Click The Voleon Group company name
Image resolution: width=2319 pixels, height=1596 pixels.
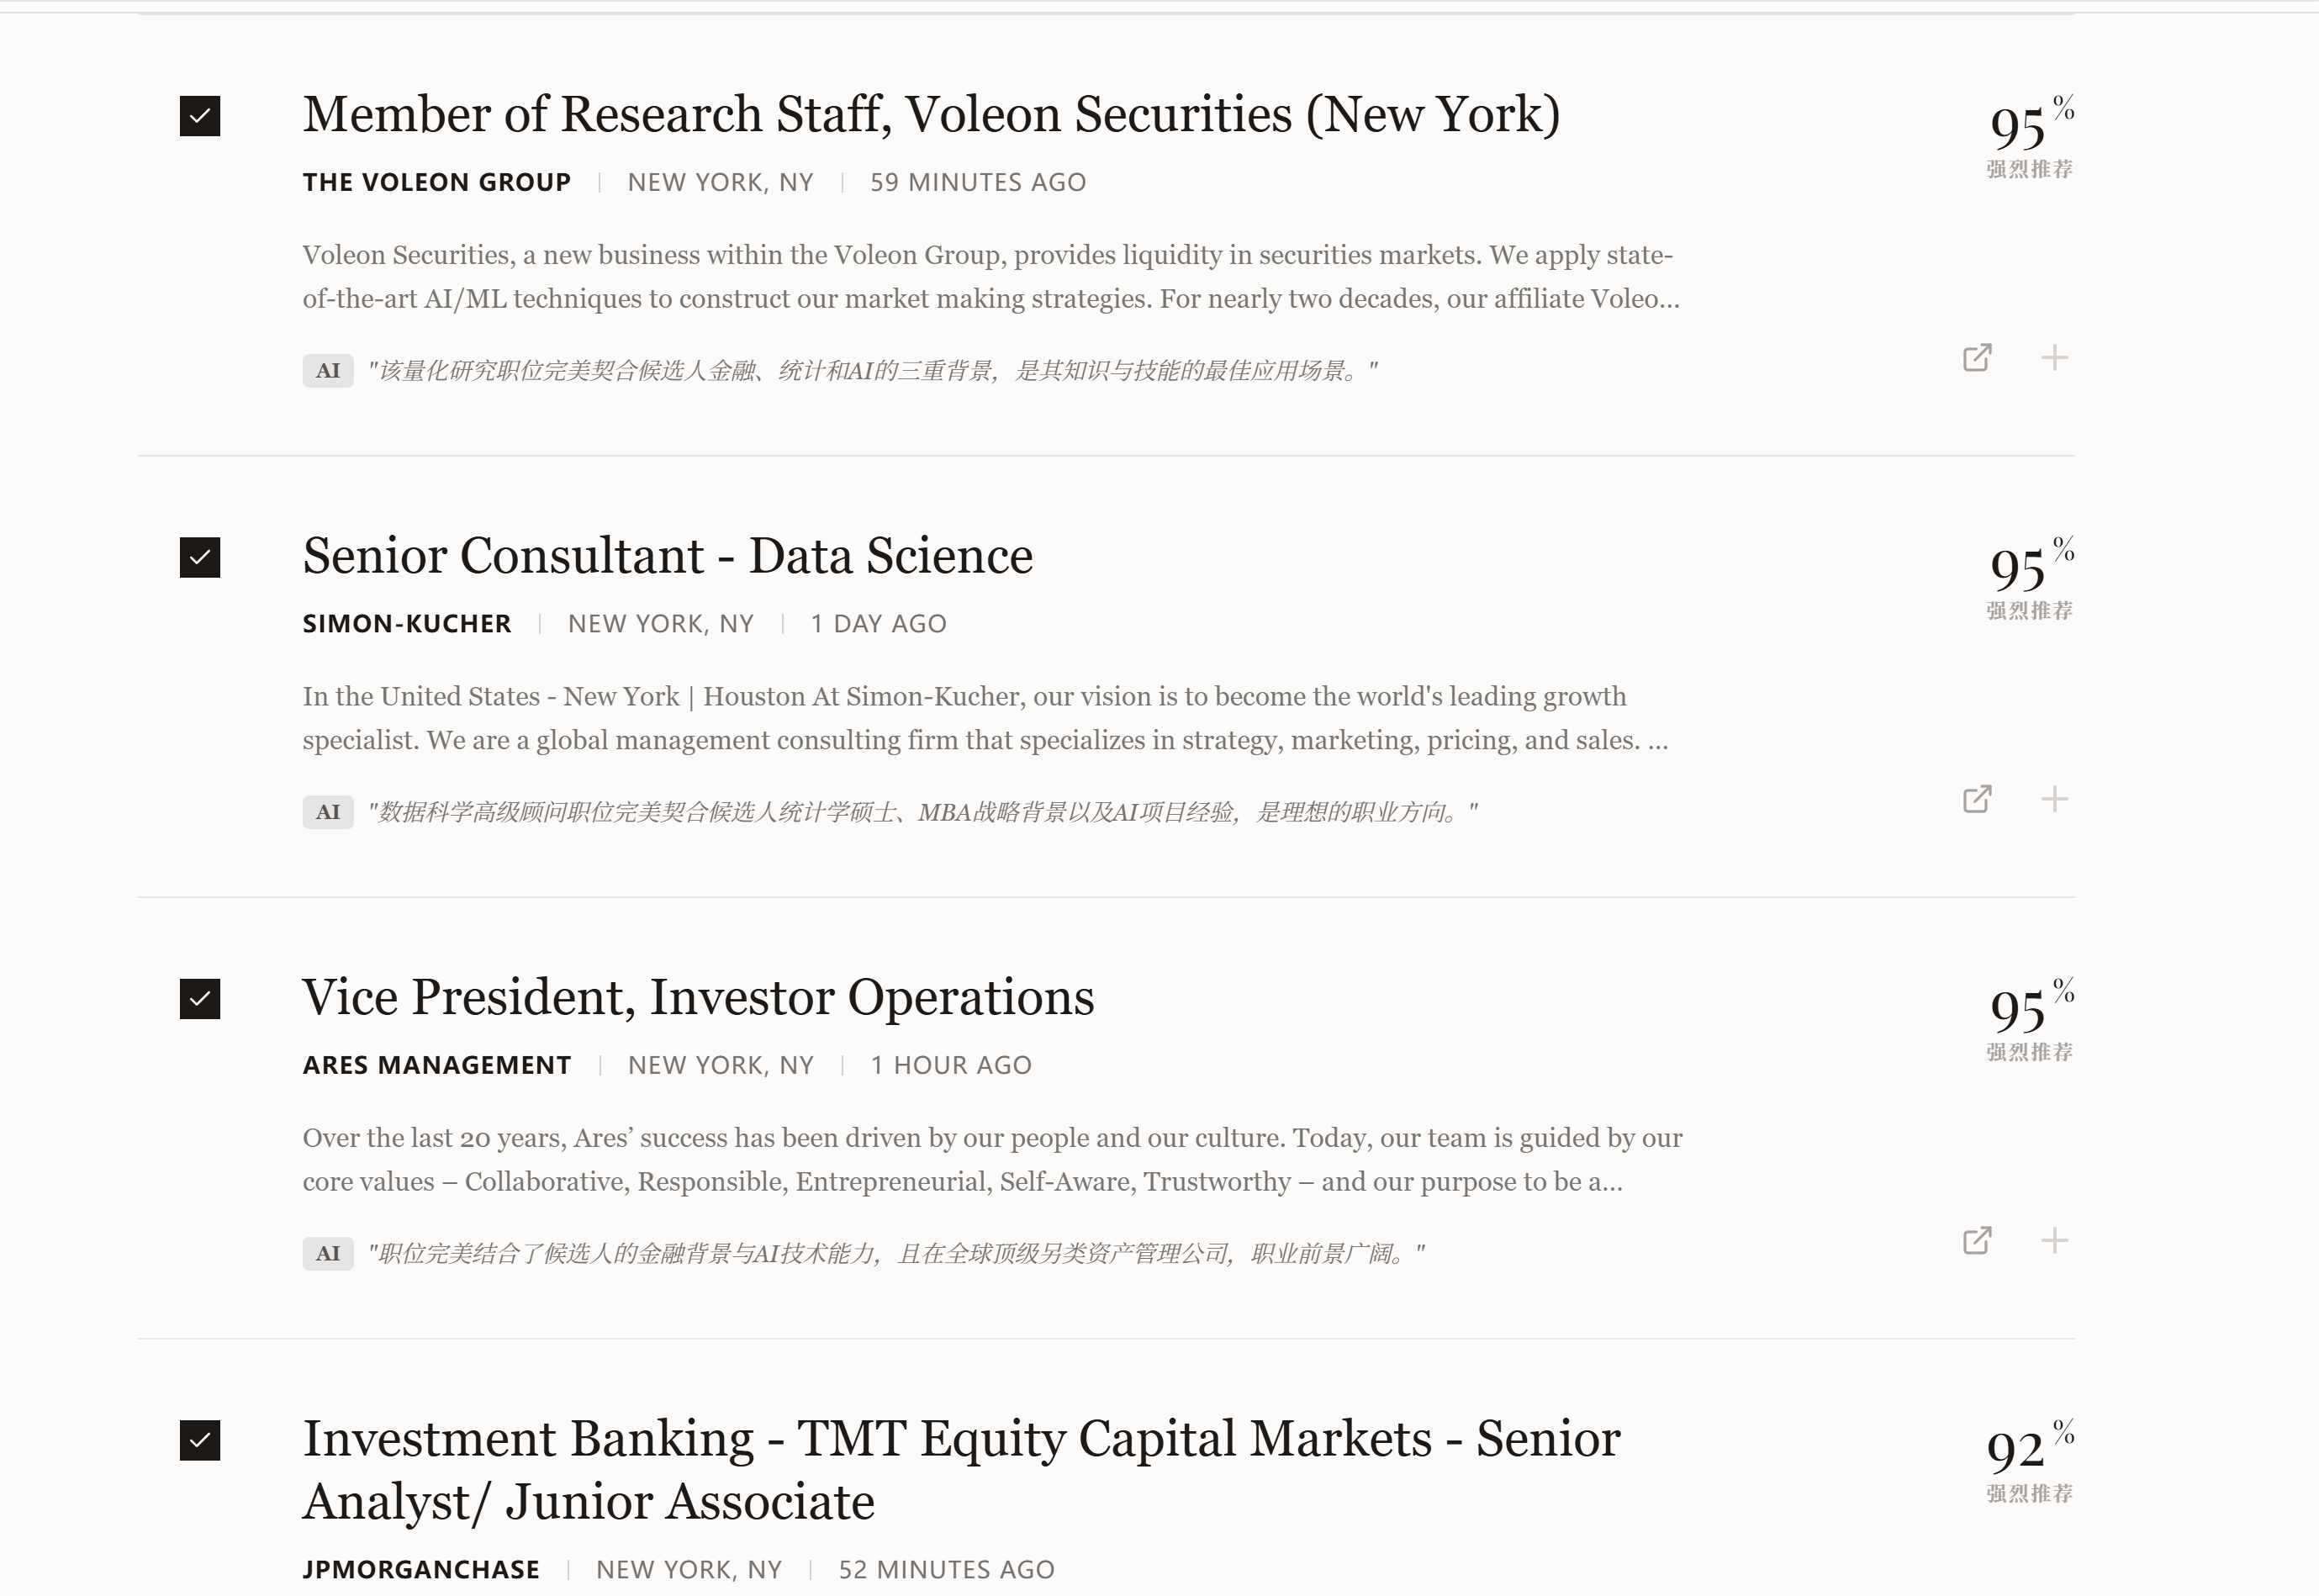[436, 182]
